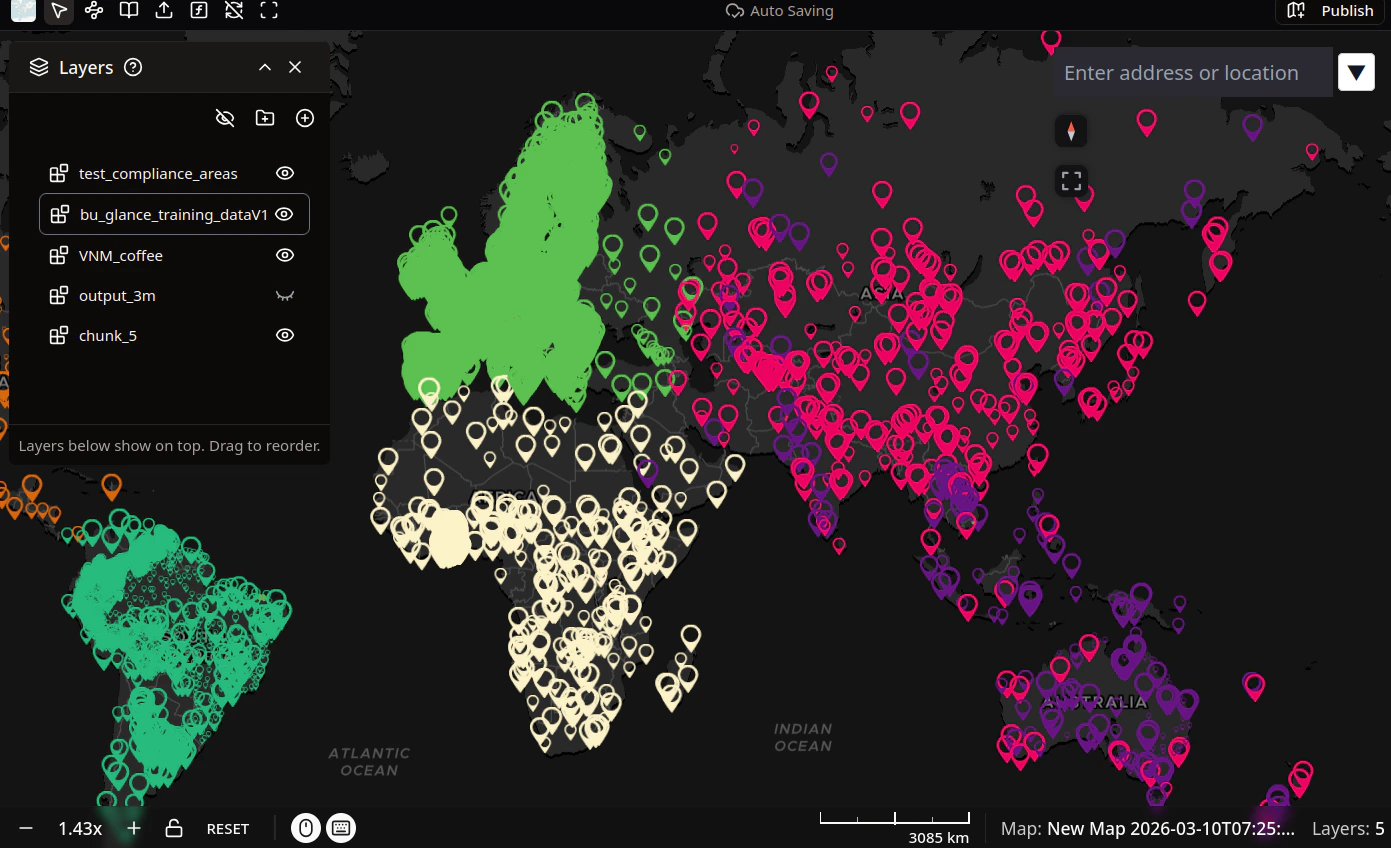This screenshot has height=848, width=1391.
Task: Open the basemap thumbnail in the top toolbar
Action: click(x=24, y=11)
